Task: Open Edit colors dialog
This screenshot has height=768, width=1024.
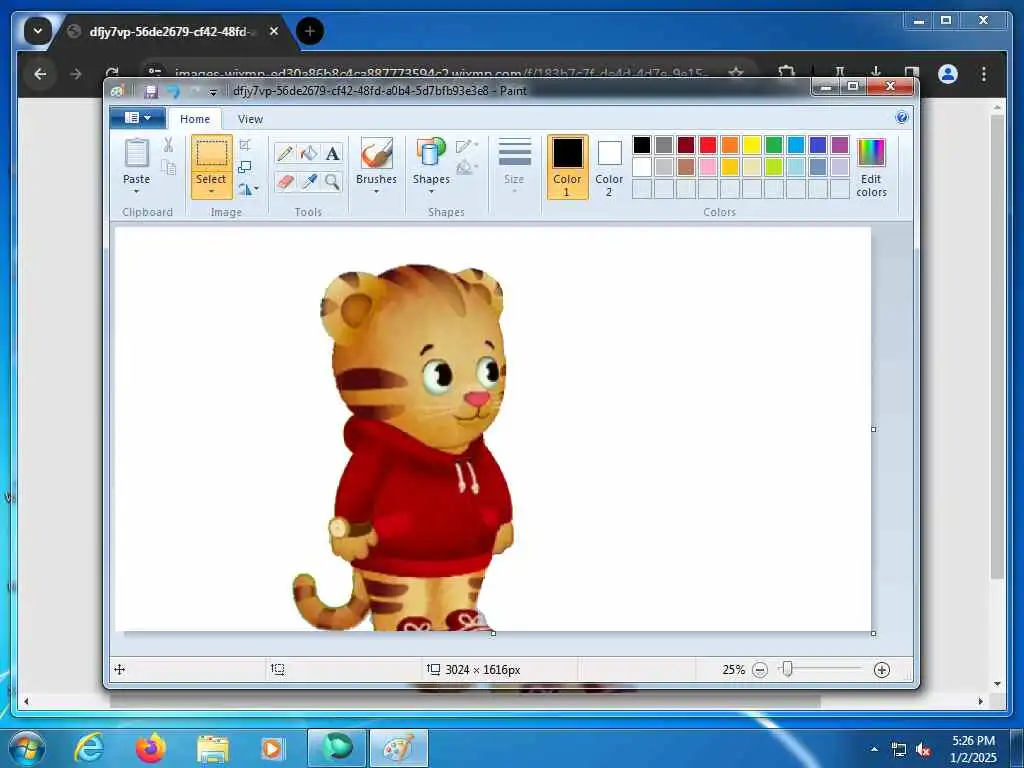Action: pyautogui.click(x=871, y=168)
